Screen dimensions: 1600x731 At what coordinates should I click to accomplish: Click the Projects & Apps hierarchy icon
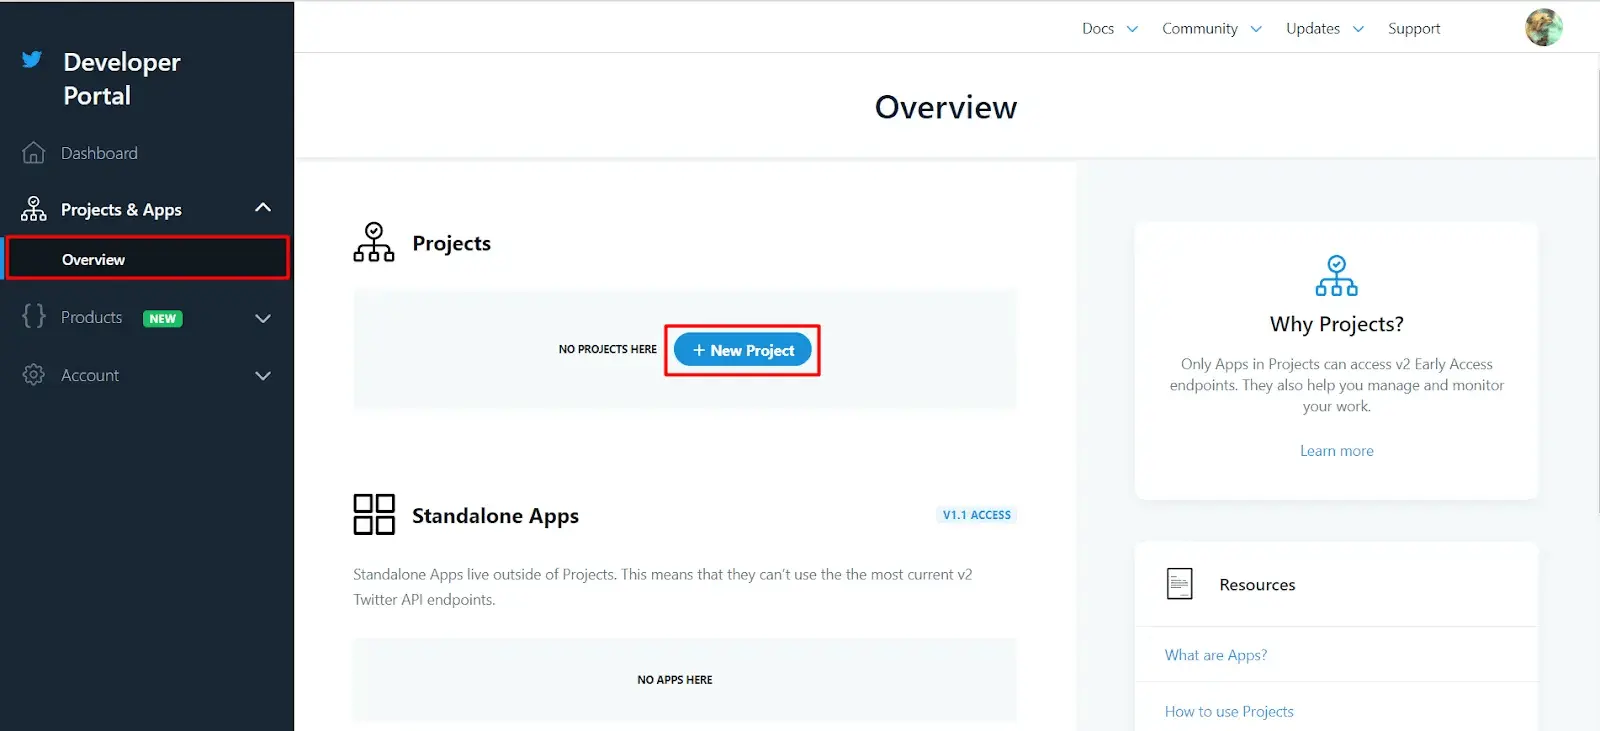coord(34,209)
